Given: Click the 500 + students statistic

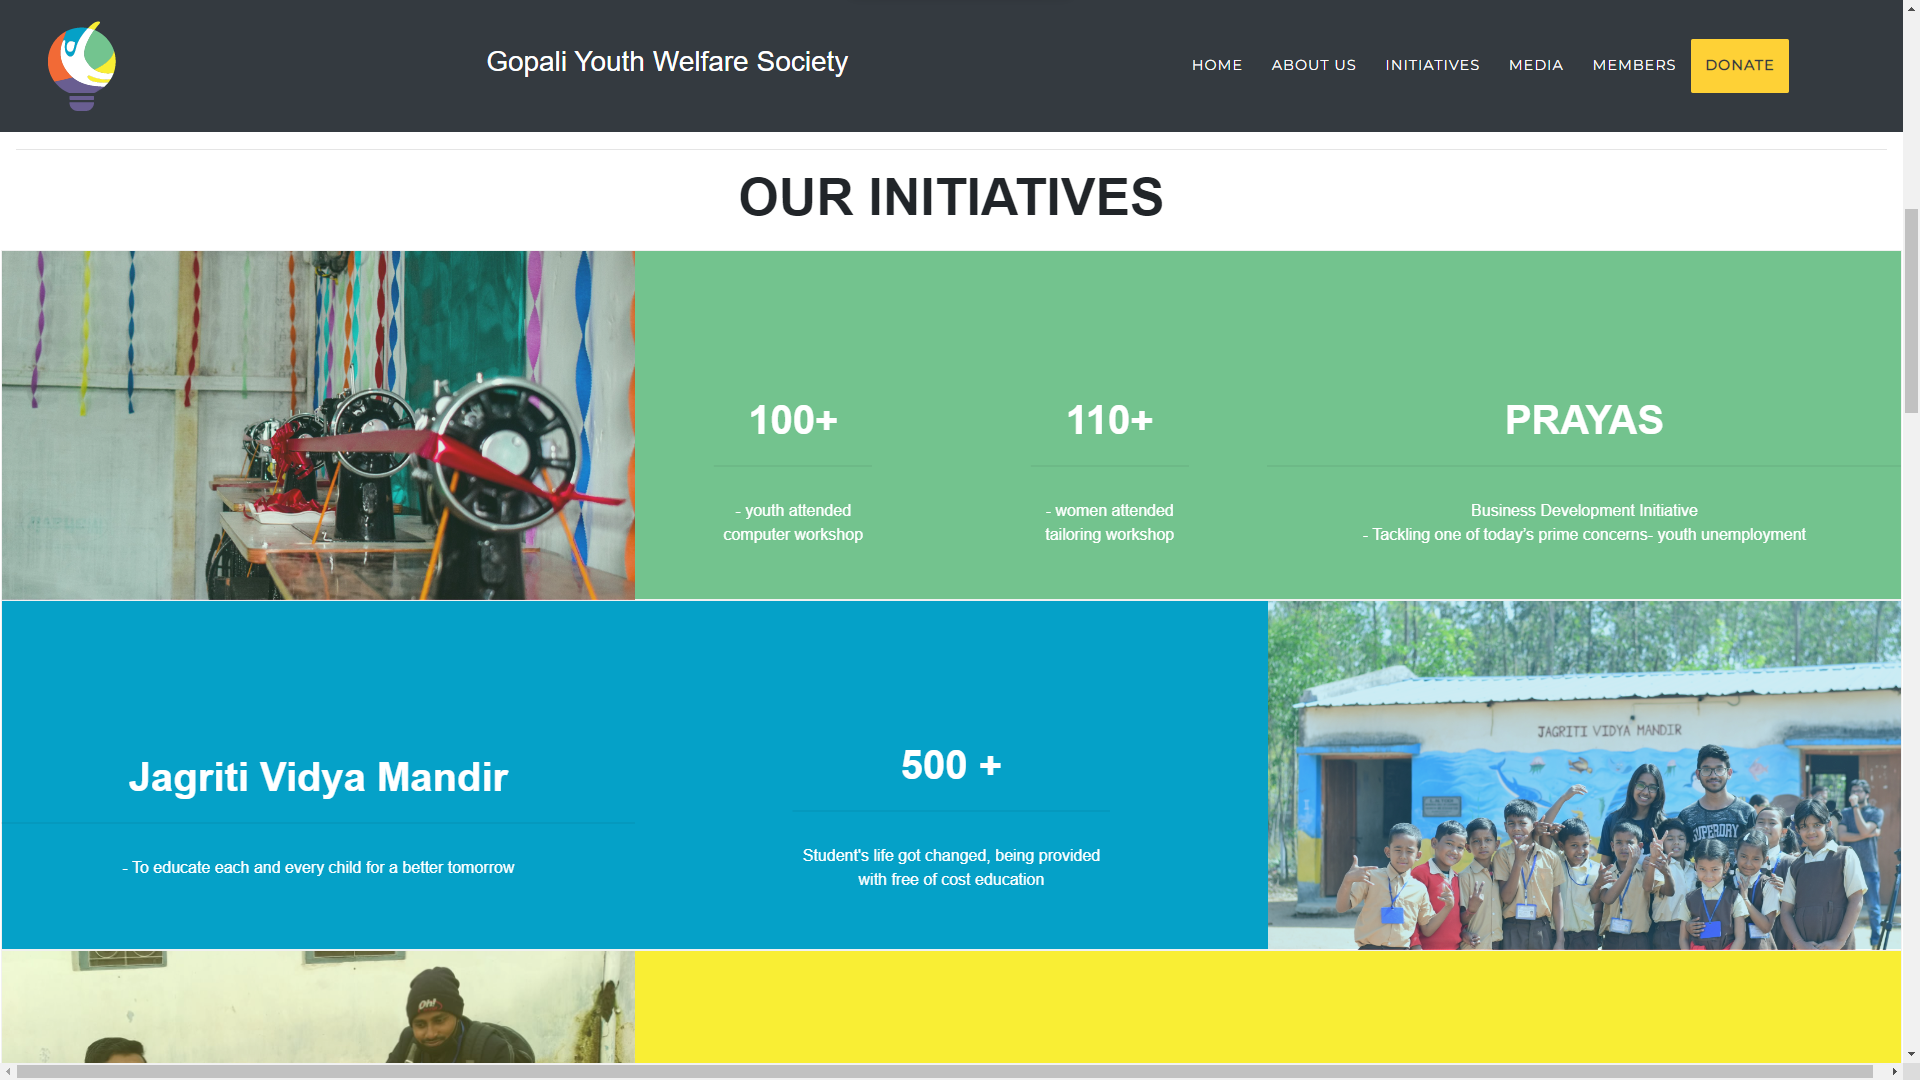Looking at the screenshot, I should coord(950,766).
